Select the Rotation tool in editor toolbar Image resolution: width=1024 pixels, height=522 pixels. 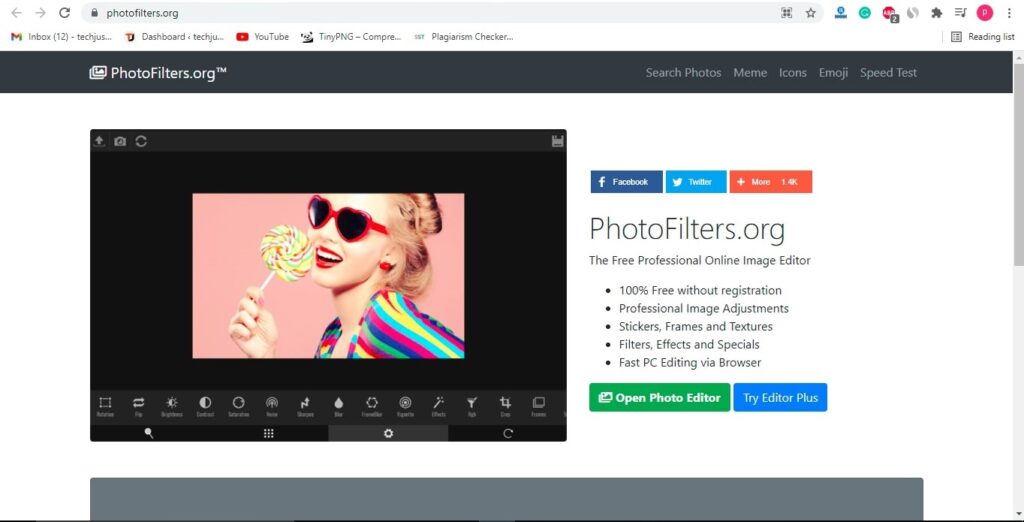105,403
